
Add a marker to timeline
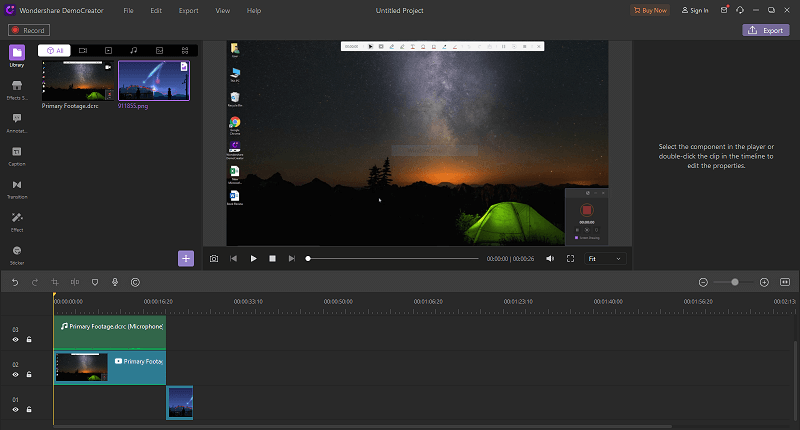(95, 282)
